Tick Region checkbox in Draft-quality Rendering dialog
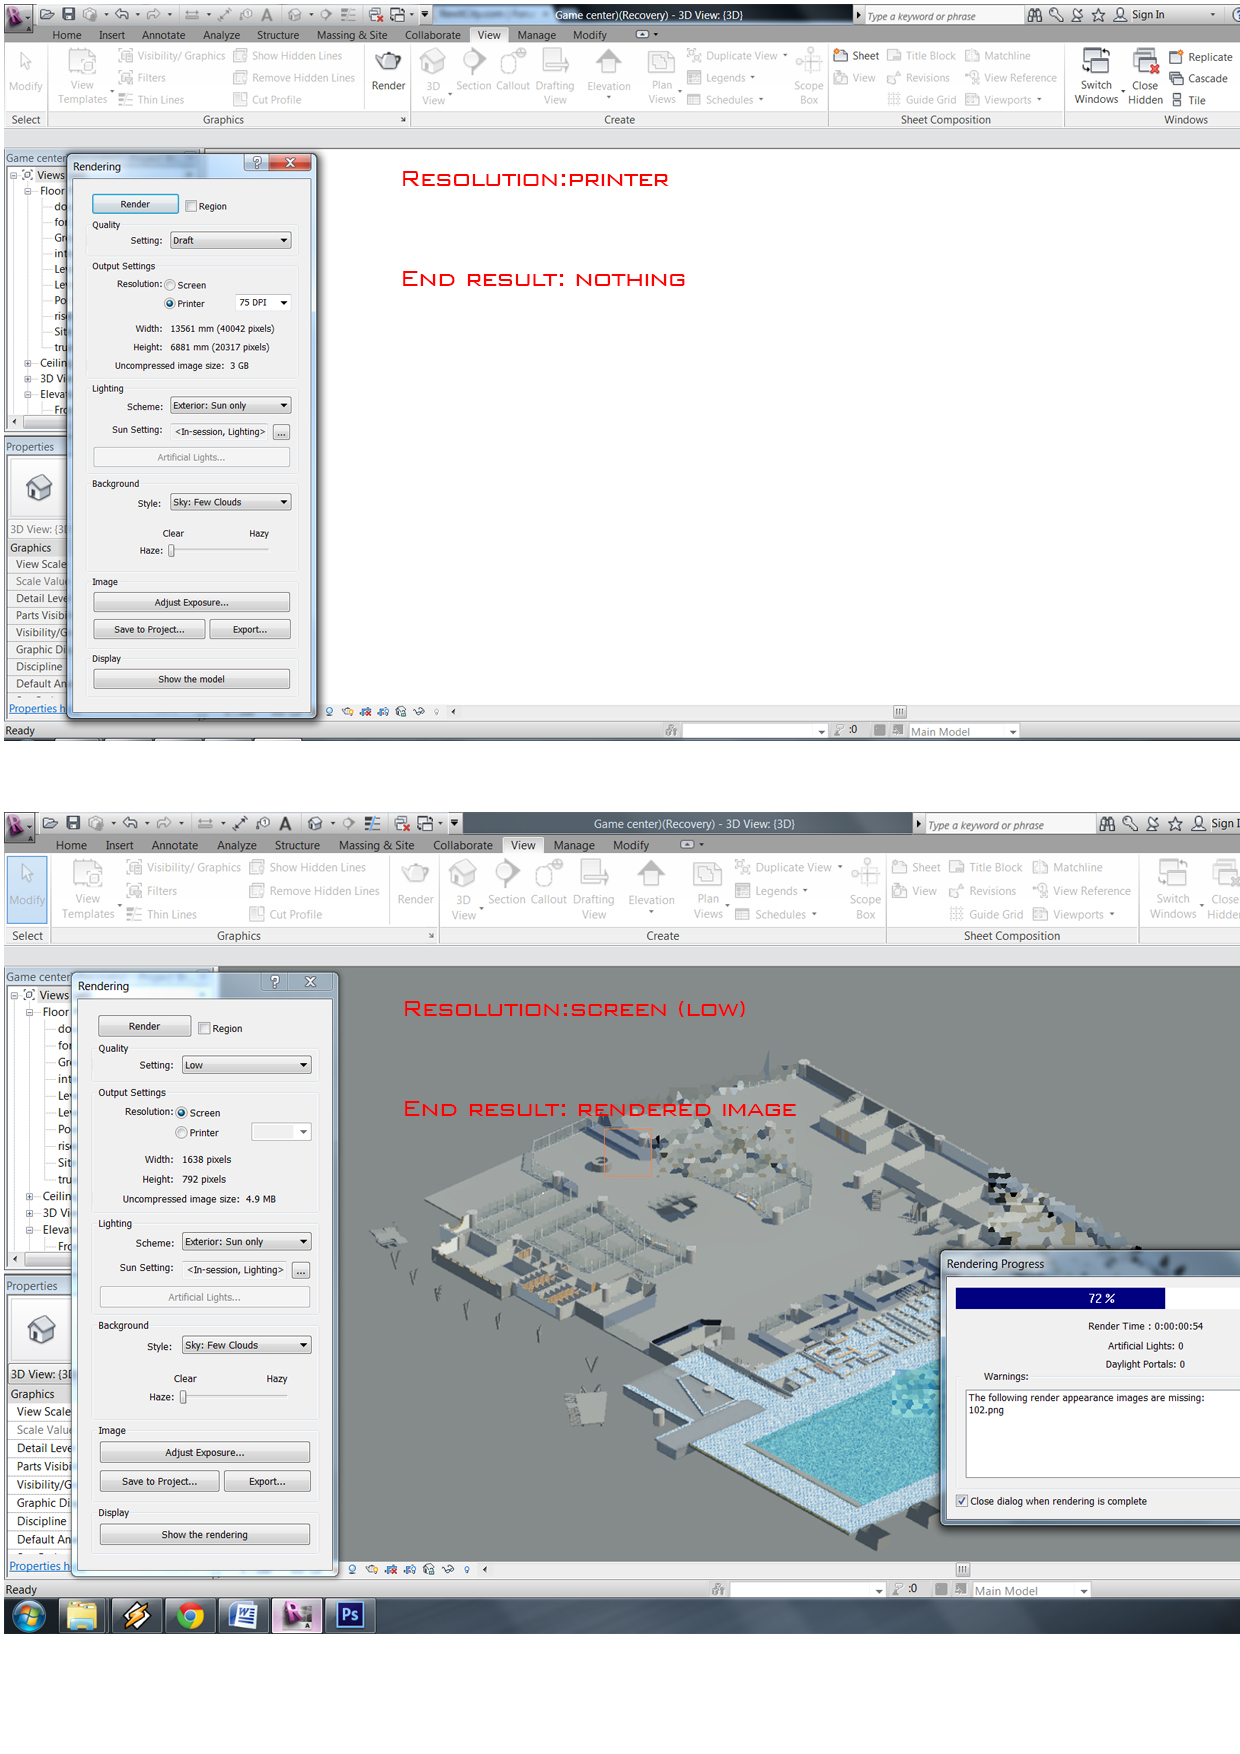 coord(191,206)
